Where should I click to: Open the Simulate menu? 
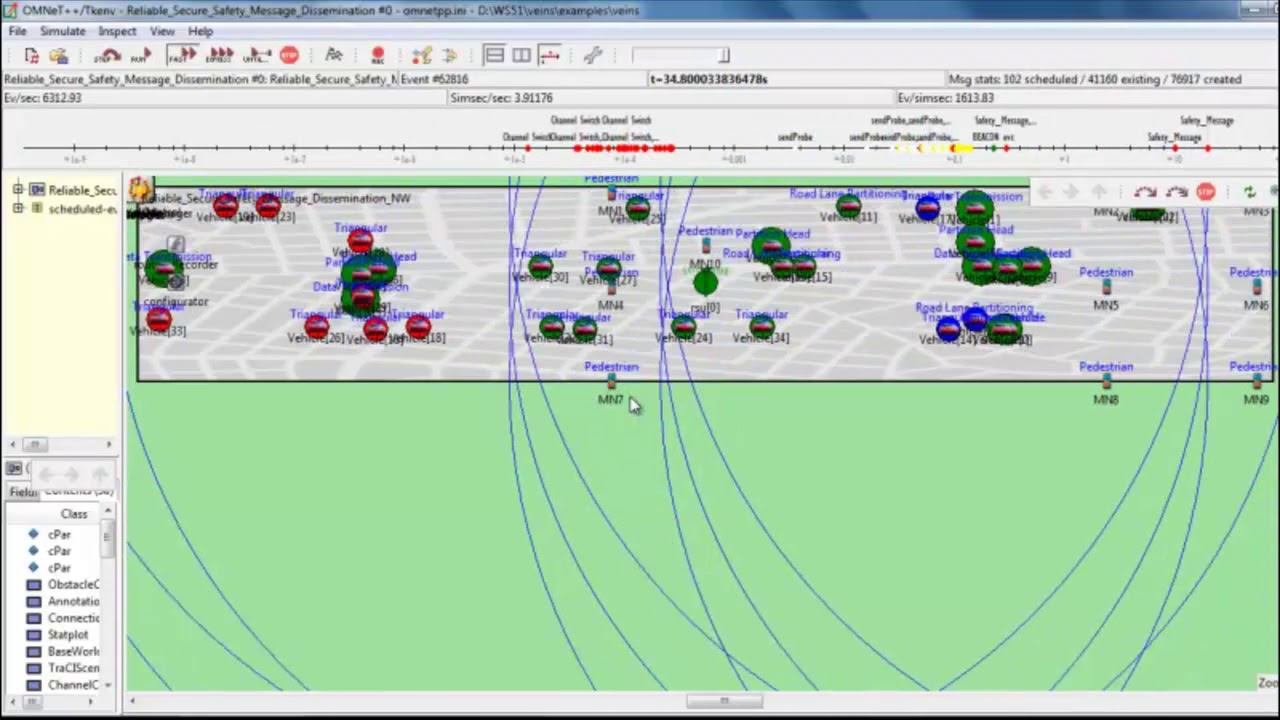click(62, 31)
